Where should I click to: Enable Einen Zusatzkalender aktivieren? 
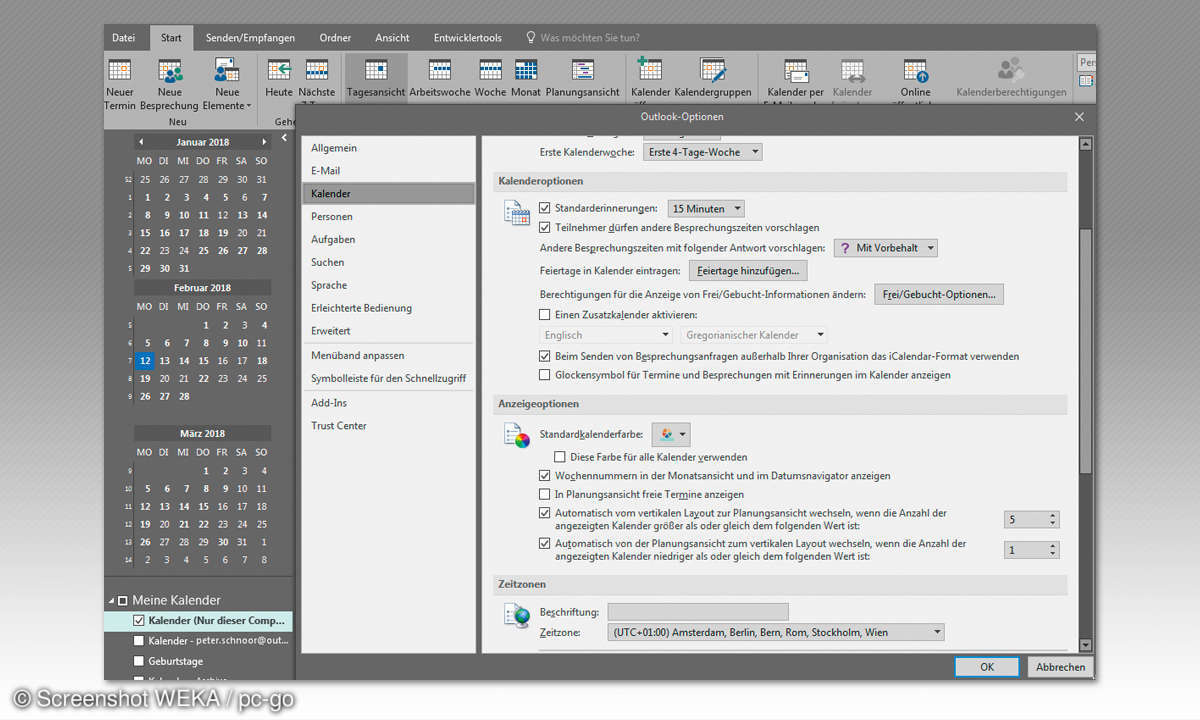point(545,314)
